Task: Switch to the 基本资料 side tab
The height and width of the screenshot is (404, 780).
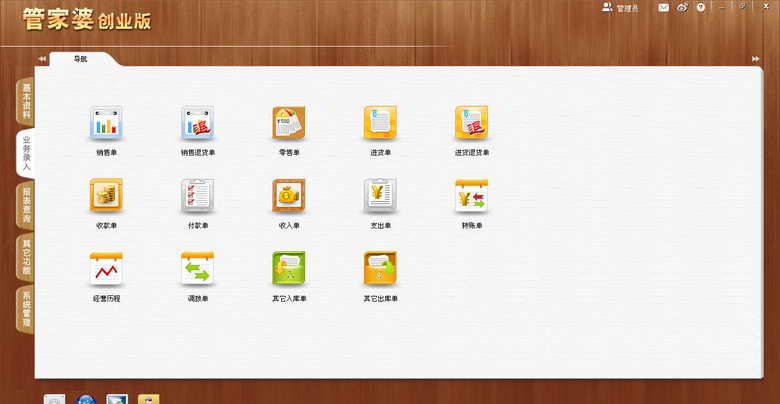Action: [26, 101]
